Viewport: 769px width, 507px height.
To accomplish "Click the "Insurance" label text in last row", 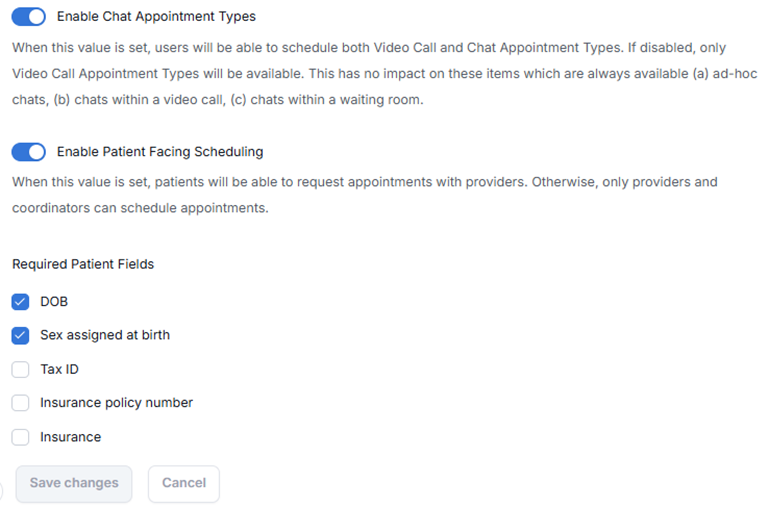I will coord(70,437).
